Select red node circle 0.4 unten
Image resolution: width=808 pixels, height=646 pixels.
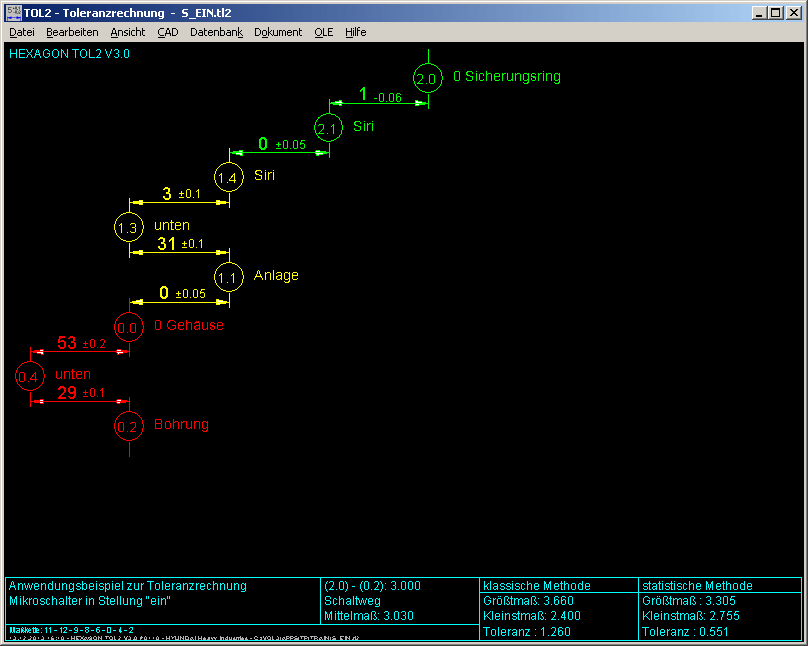pyautogui.click(x=30, y=376)
